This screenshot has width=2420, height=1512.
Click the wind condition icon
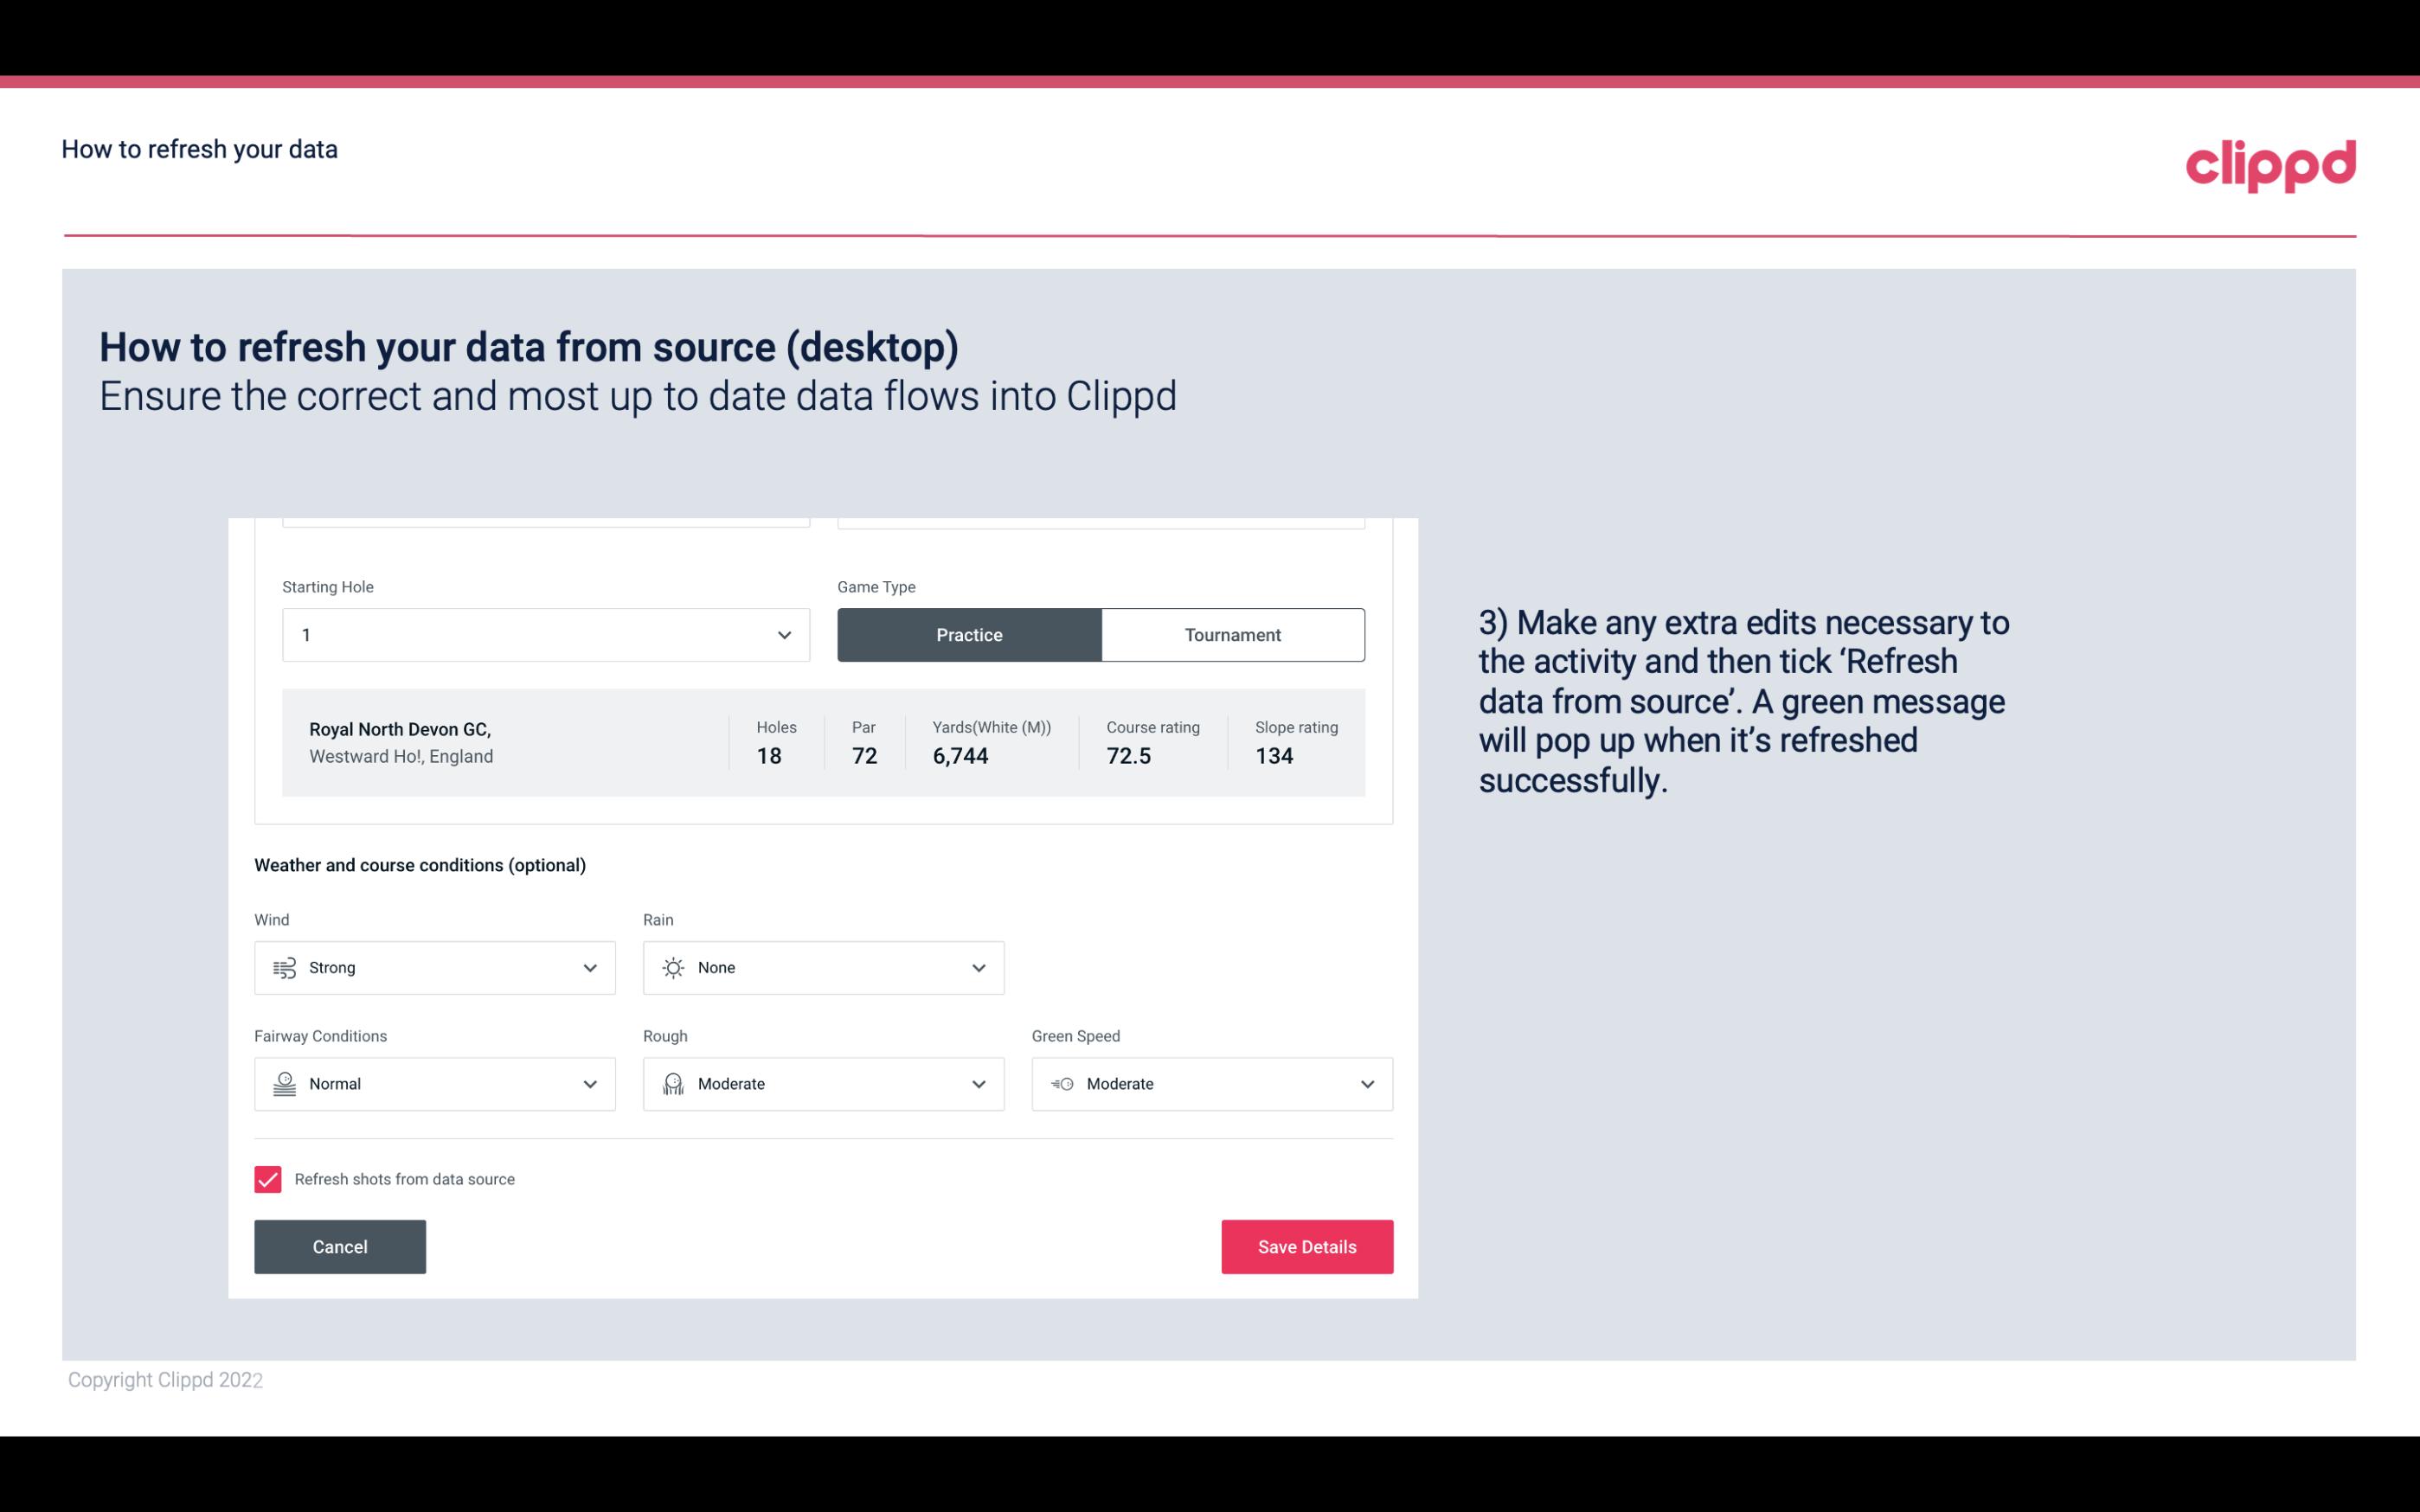(282, 967)
